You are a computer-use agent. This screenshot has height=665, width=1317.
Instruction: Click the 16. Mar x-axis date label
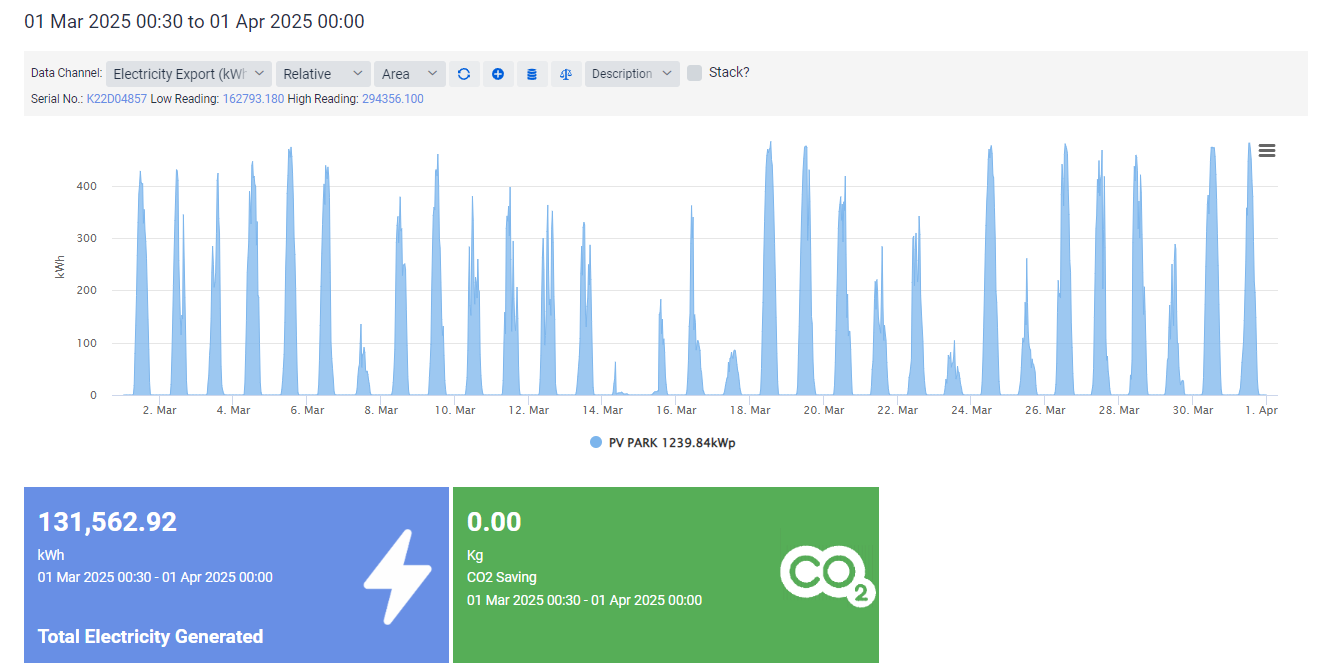click(676, 410)
